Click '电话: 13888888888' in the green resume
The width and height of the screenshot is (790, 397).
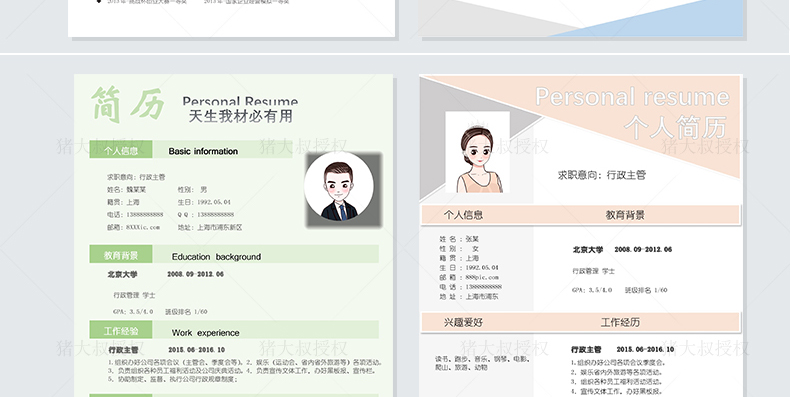point(135,215)
